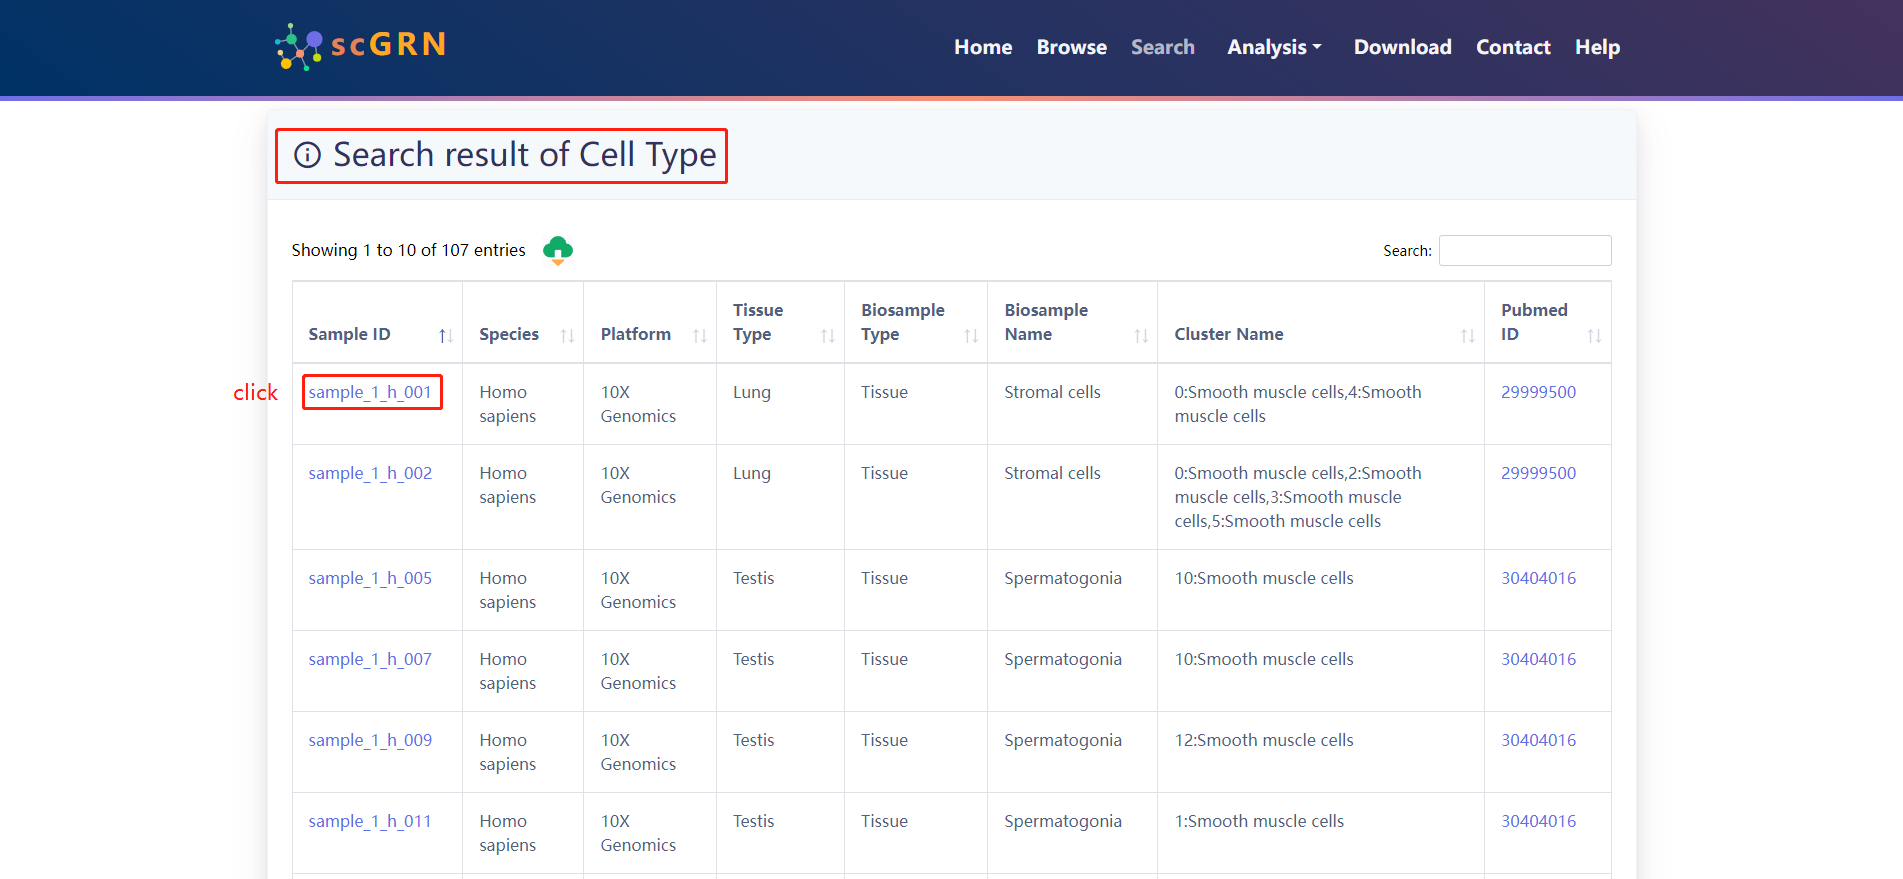Open the Download page

(1403, 47)
